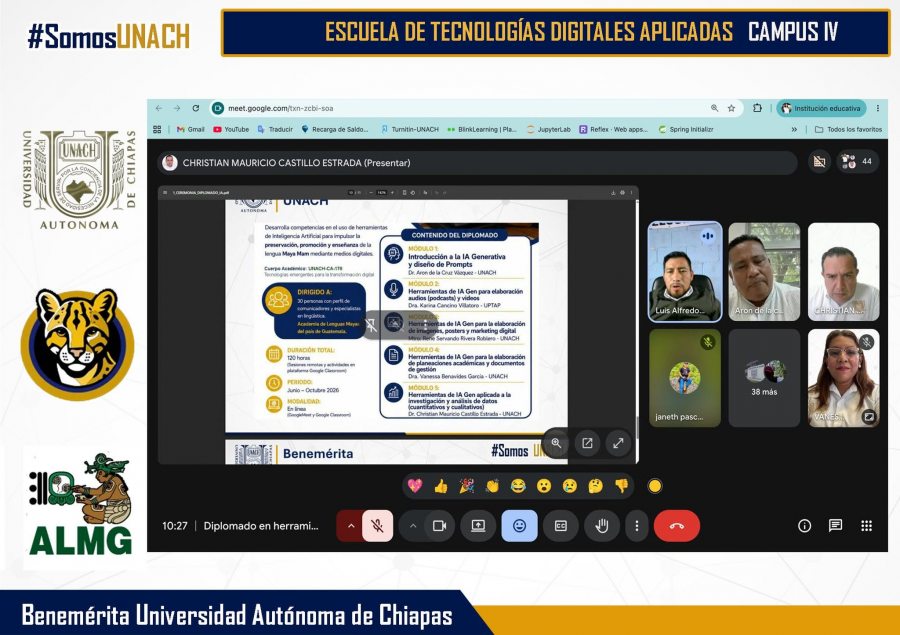Turn on captions with CC button
The height and width of the screenshot is (635, 900).
point(561,526)
